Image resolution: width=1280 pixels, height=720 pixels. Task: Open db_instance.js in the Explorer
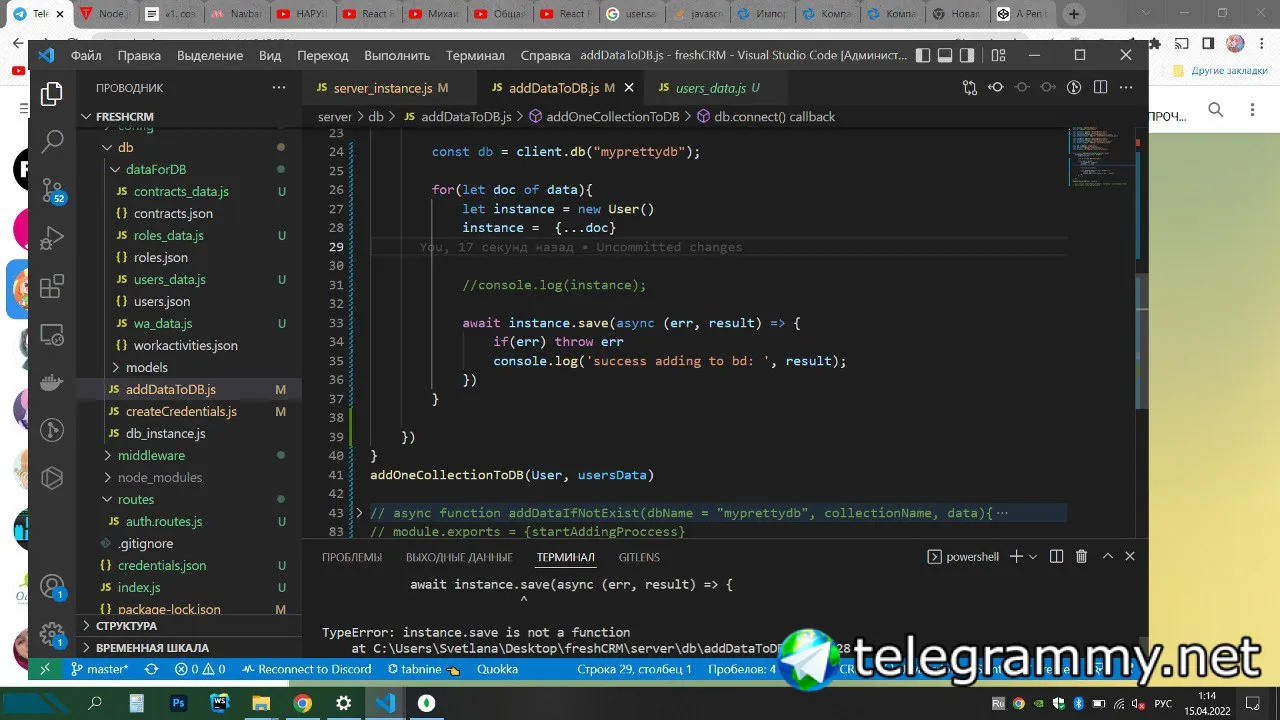[x=189, y=434]
